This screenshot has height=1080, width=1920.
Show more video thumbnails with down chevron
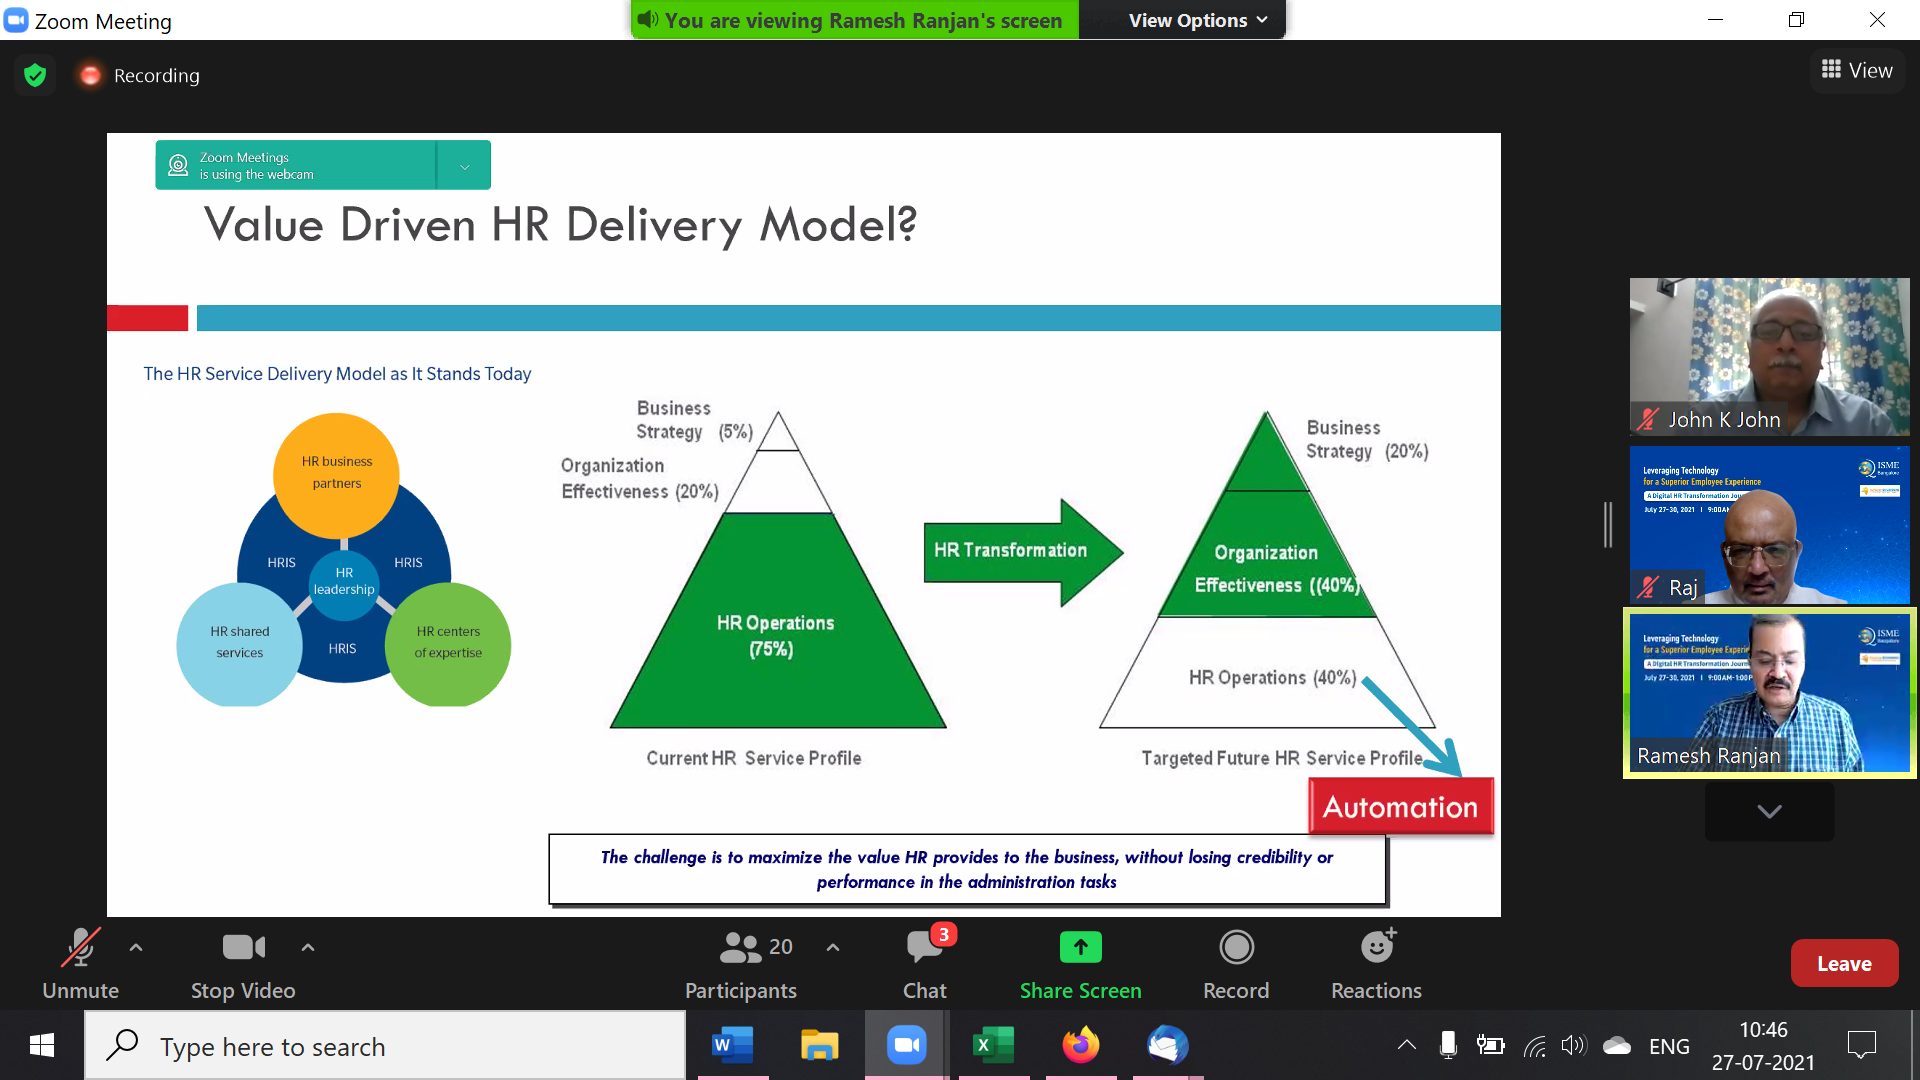(x=1769, y=811)
